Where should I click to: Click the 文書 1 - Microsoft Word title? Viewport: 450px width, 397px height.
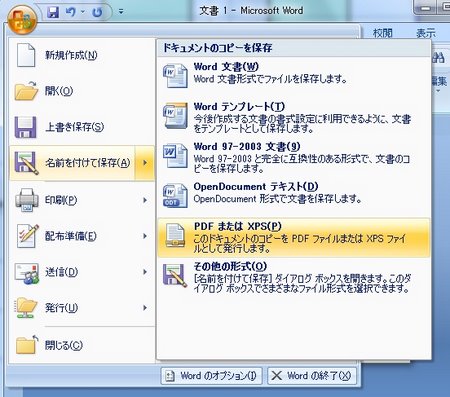tap(251, 11)
